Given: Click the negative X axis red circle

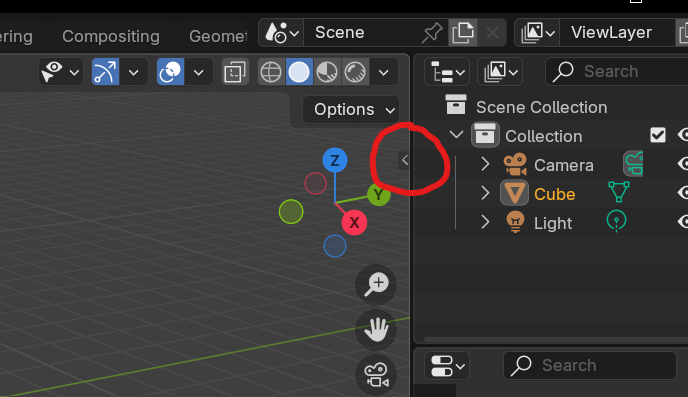Looking at the screenshot, I should 315,183.
